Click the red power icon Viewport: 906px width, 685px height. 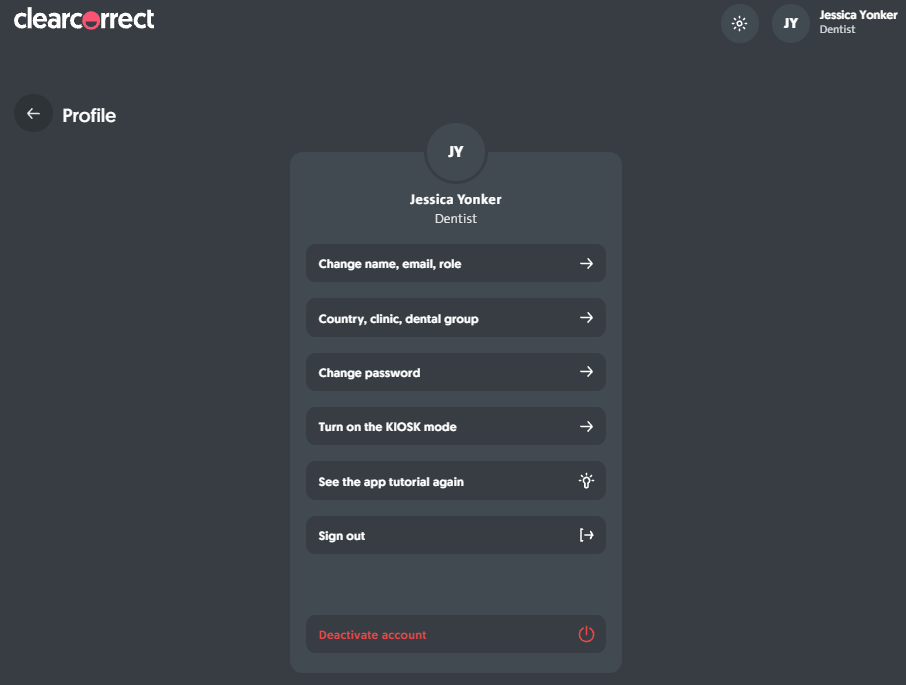point(586,634)
